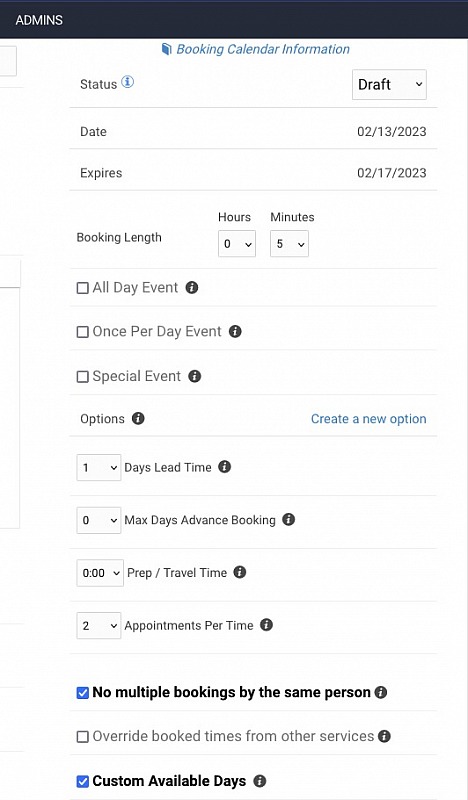The width and height of the screenshot is (468, 800).
Task: Click the Create a new option link
Action: (x=368, y=419)
